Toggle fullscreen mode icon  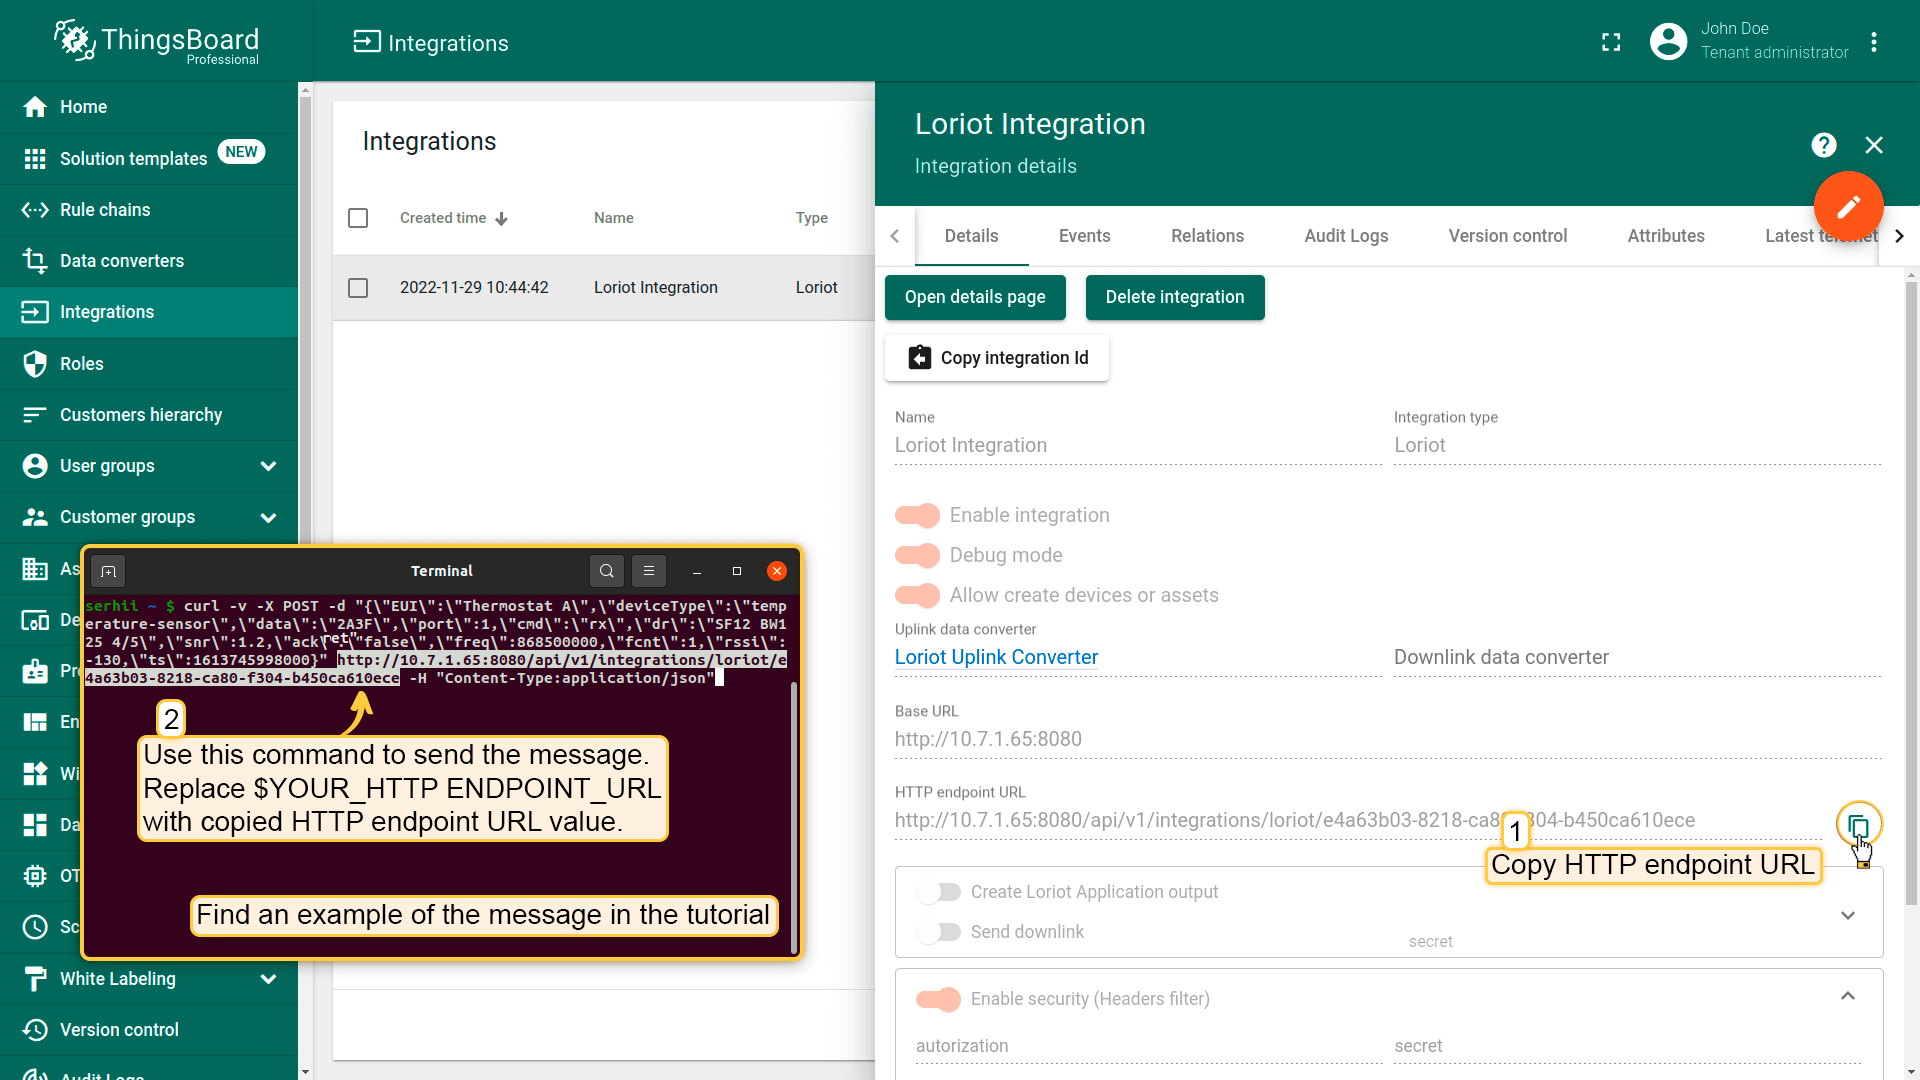1611,42
